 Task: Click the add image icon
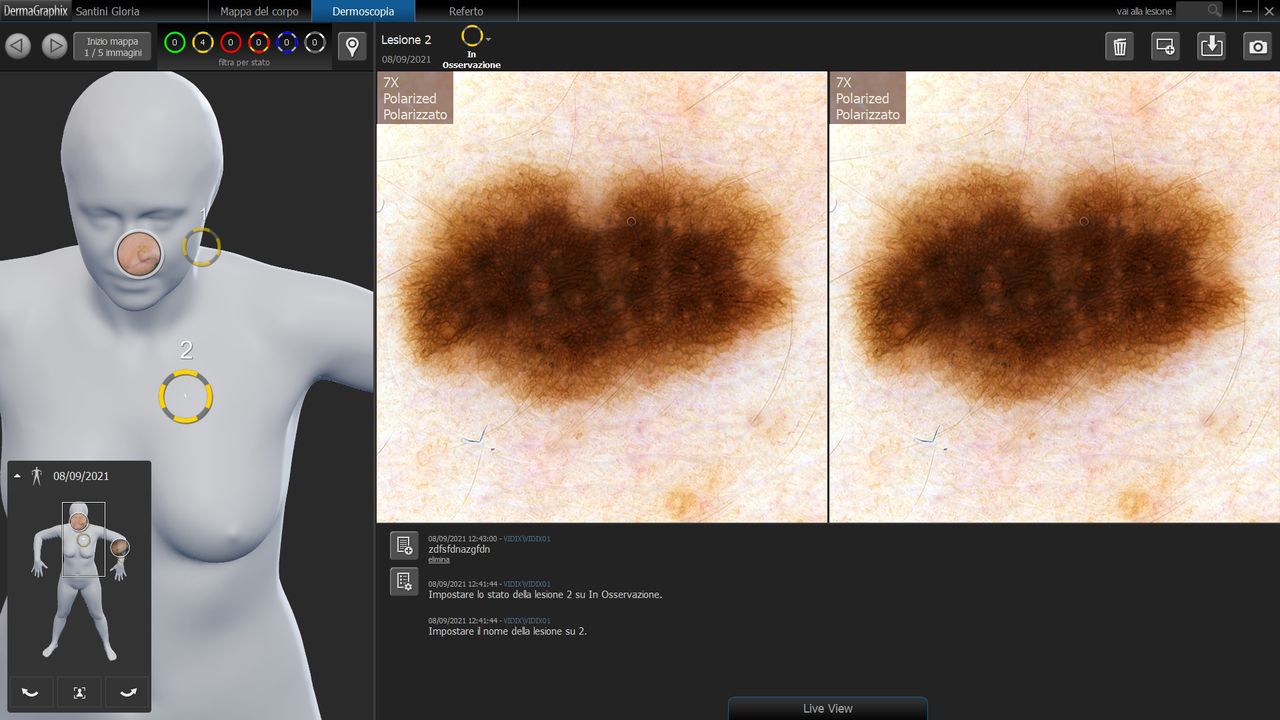[x=1165, y=46]
